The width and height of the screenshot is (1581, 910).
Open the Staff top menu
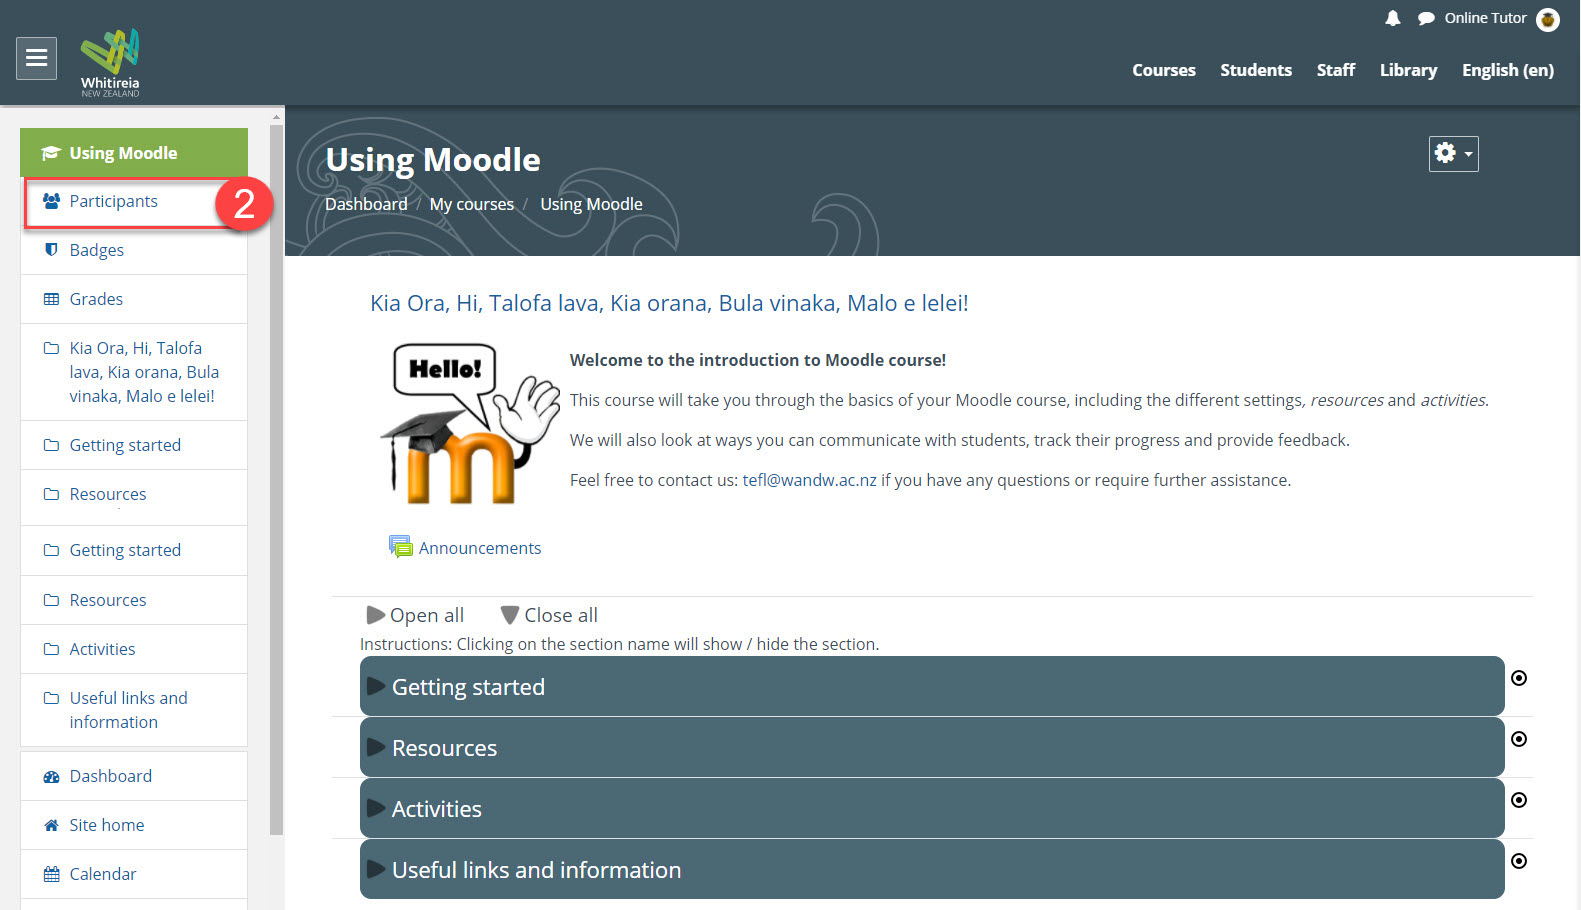point(1336,70)
